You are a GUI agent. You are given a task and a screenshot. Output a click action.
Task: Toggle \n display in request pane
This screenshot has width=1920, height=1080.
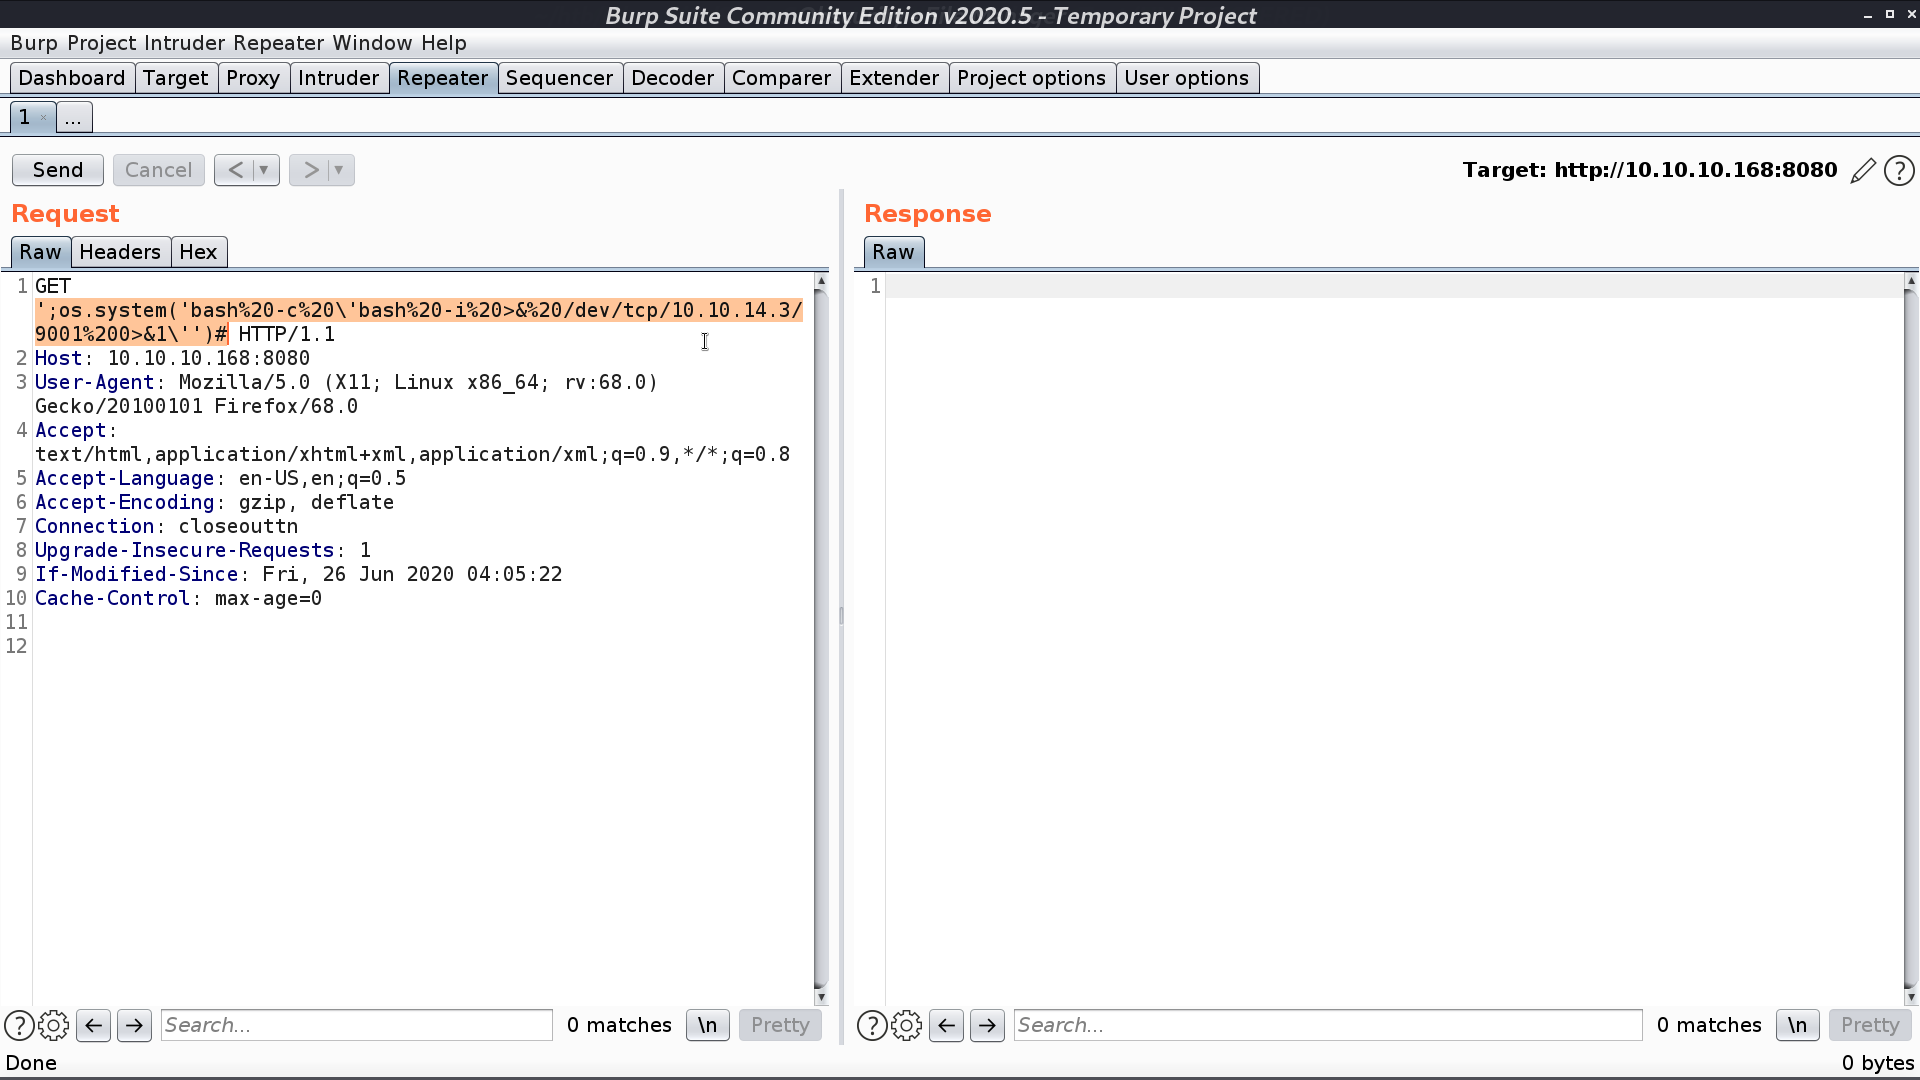tap(708, 1025)
